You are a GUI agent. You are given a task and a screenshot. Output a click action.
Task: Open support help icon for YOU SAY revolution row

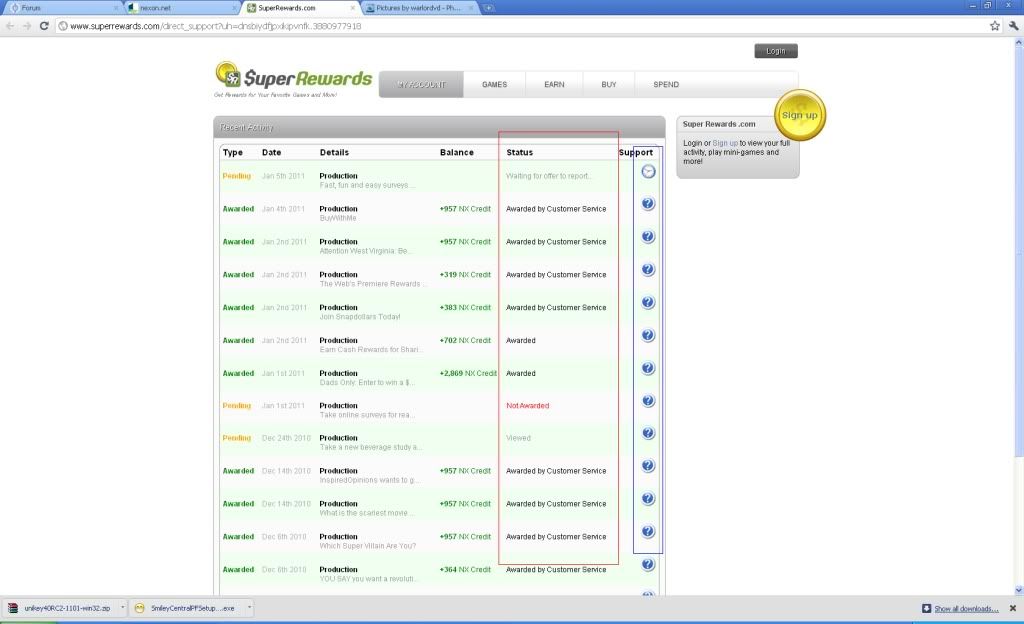[648, 565]
